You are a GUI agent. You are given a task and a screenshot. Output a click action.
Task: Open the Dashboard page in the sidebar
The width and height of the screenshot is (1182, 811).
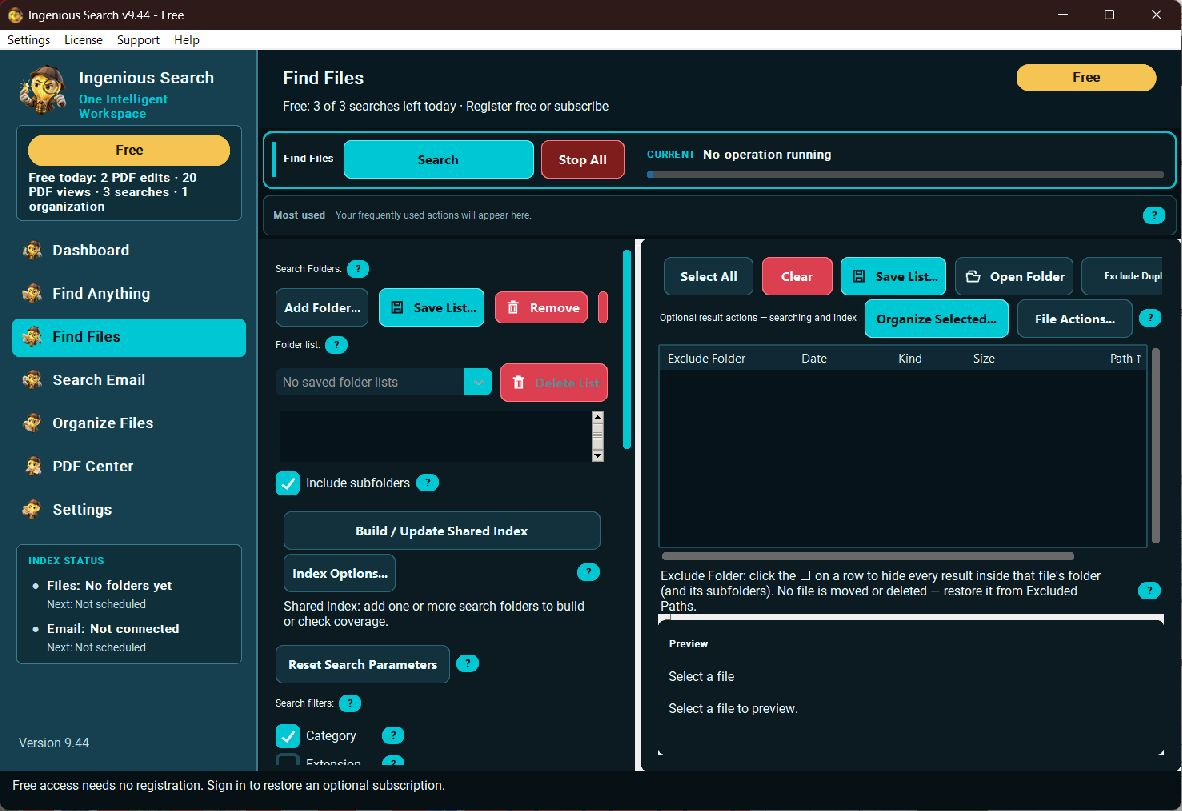click(x=129, y=250)
